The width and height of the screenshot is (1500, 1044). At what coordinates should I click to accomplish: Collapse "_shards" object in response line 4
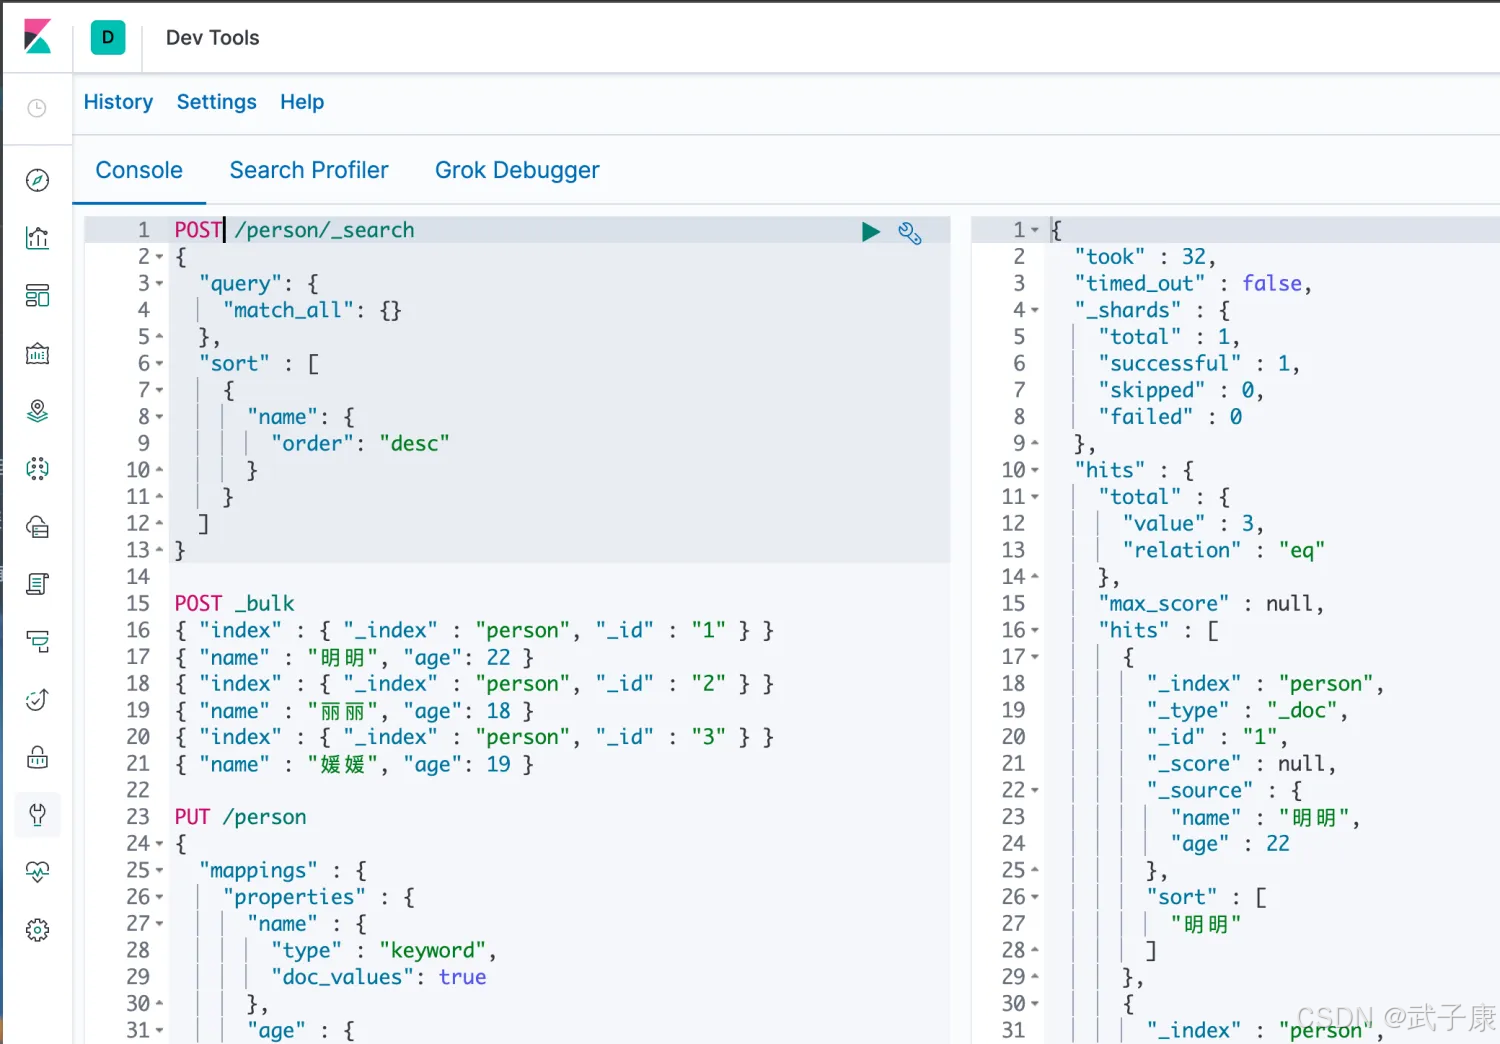1035,311
